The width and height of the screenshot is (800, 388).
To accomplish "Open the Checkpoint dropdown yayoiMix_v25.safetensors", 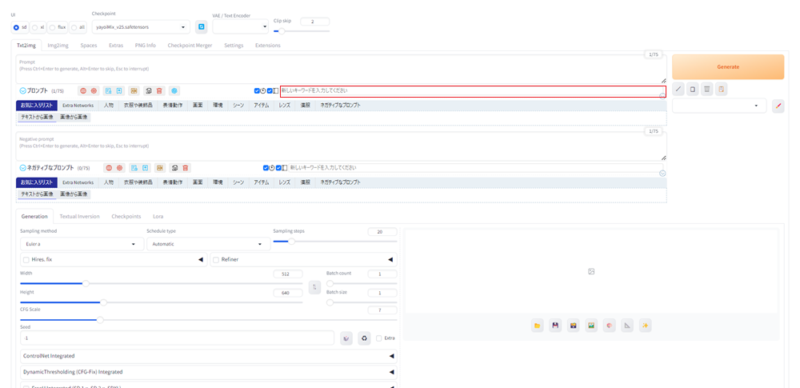I will pos(141,27).
